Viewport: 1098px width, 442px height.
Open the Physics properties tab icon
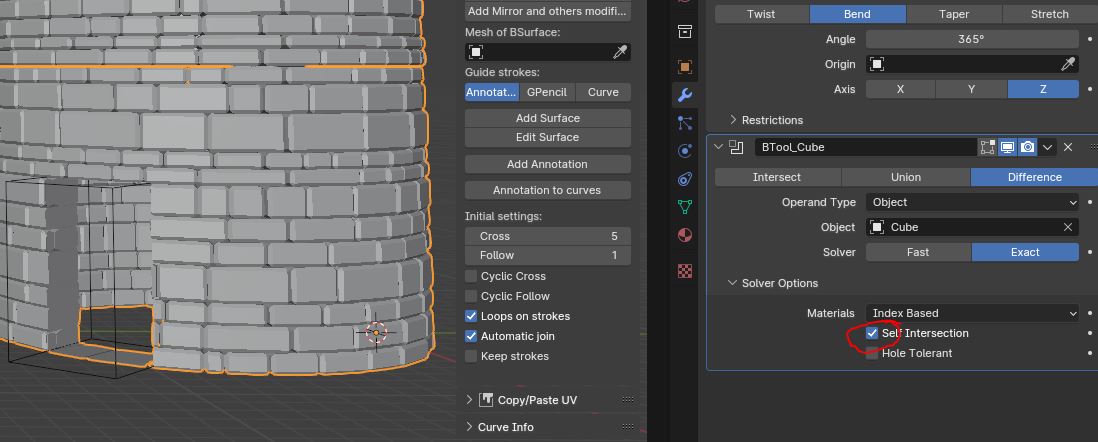(x=685, y=151)
